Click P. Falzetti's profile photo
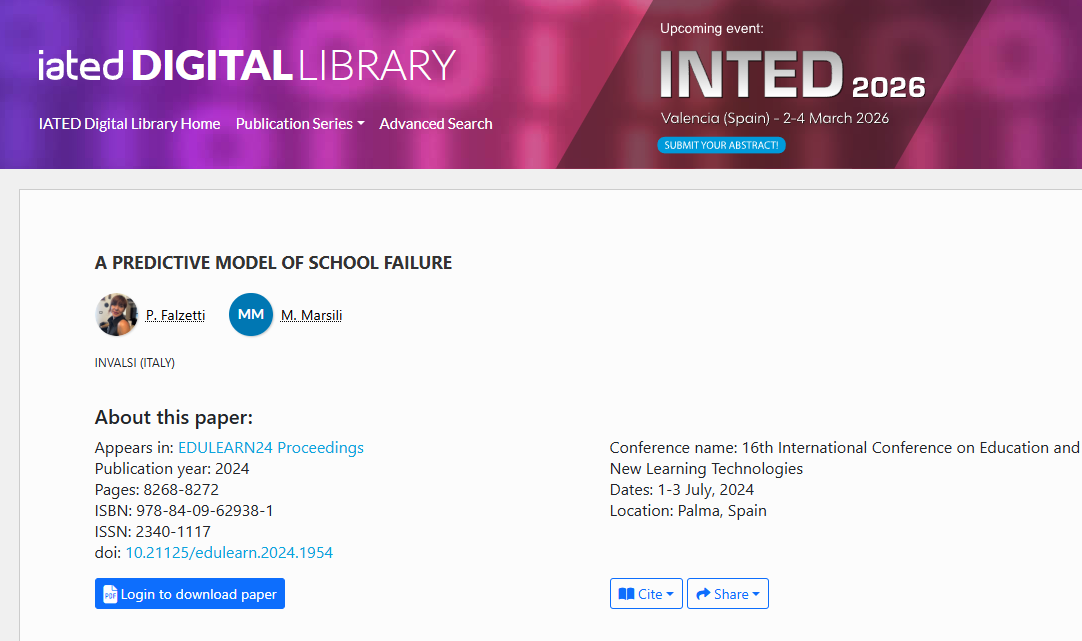 tap(116, 315)
